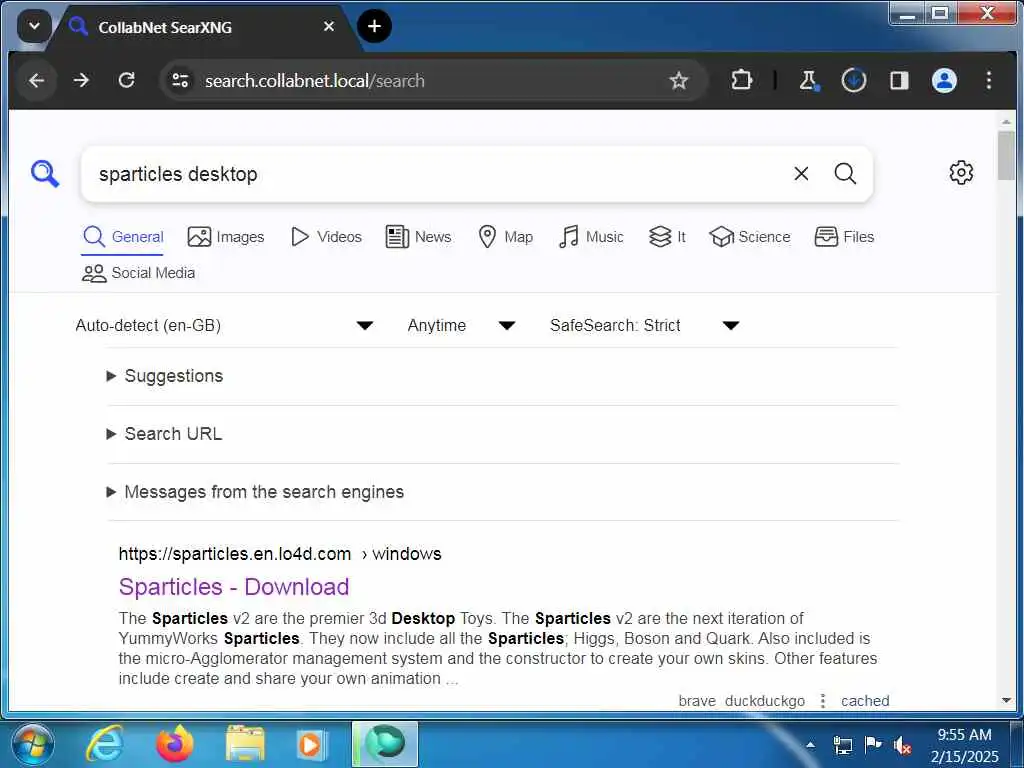
Task: Click the sparticles.en.lo4d.com result URL
Action: pos(280,554)
